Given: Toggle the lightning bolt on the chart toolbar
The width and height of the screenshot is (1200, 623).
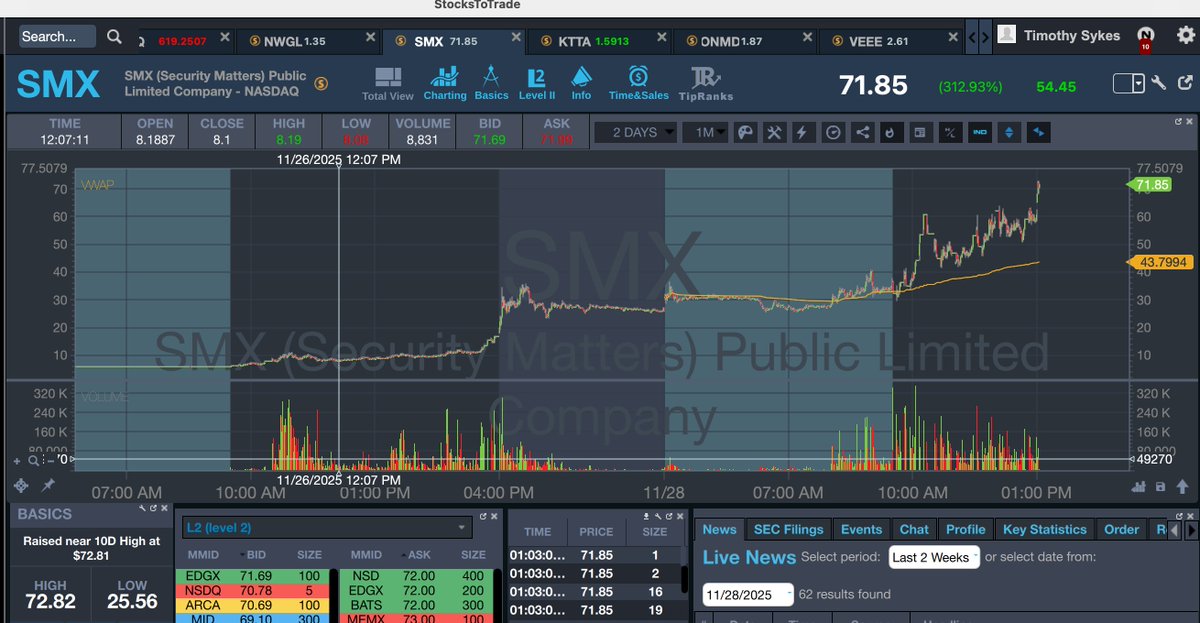Looking at the screenshot, I should pyautogui.click(x=801, y=132).
